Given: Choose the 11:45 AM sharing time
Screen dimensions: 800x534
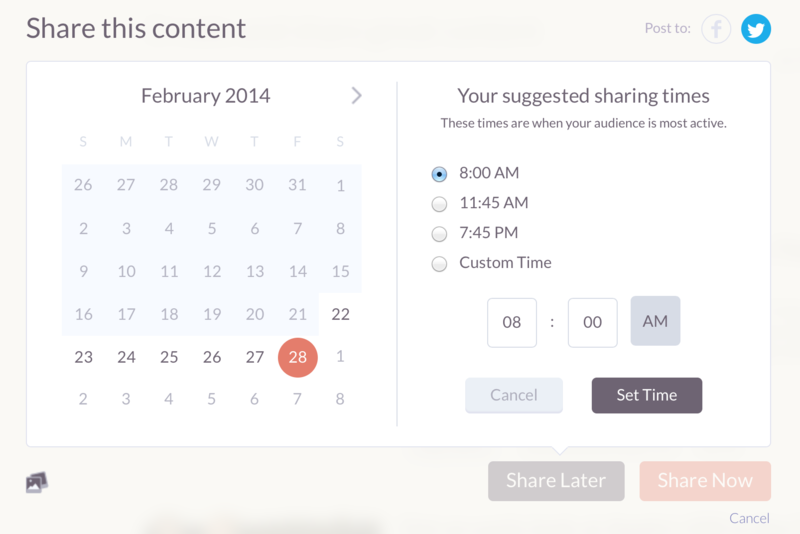Looking at the screenshot, I should (439, 204).
